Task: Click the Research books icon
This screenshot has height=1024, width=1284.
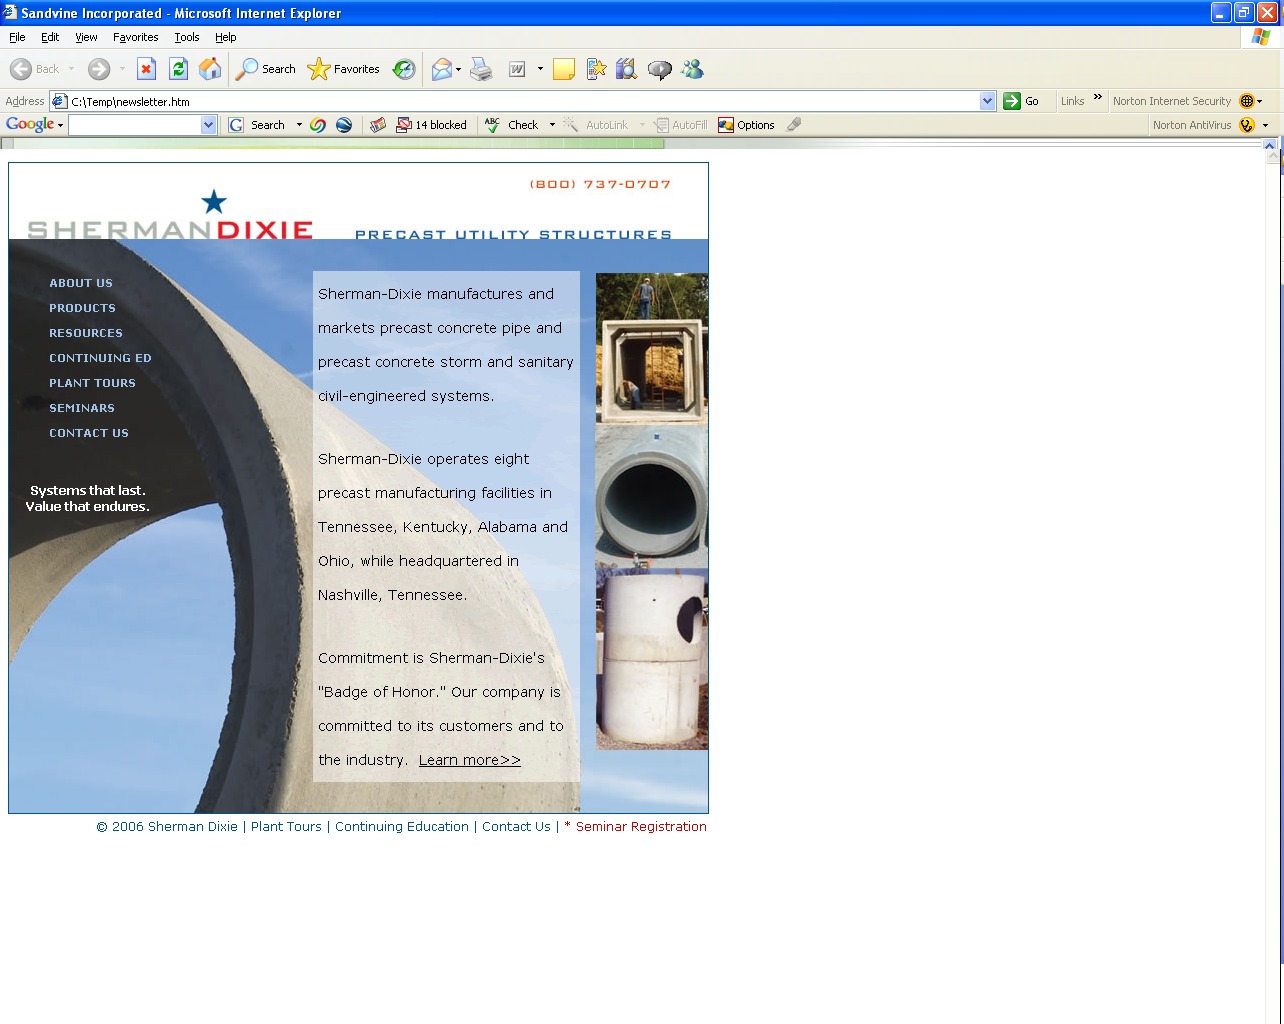Action: 626,69
